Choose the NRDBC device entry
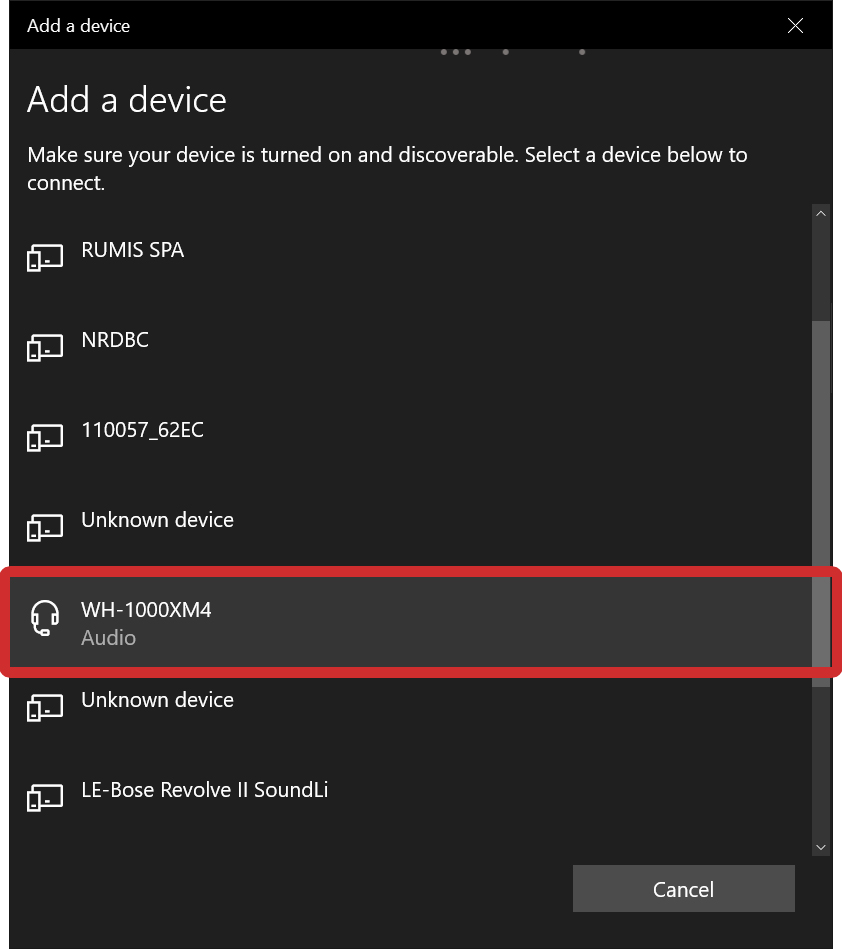This screenshot has height=949, width=842. pyautogui.click(x=115, y=340)
